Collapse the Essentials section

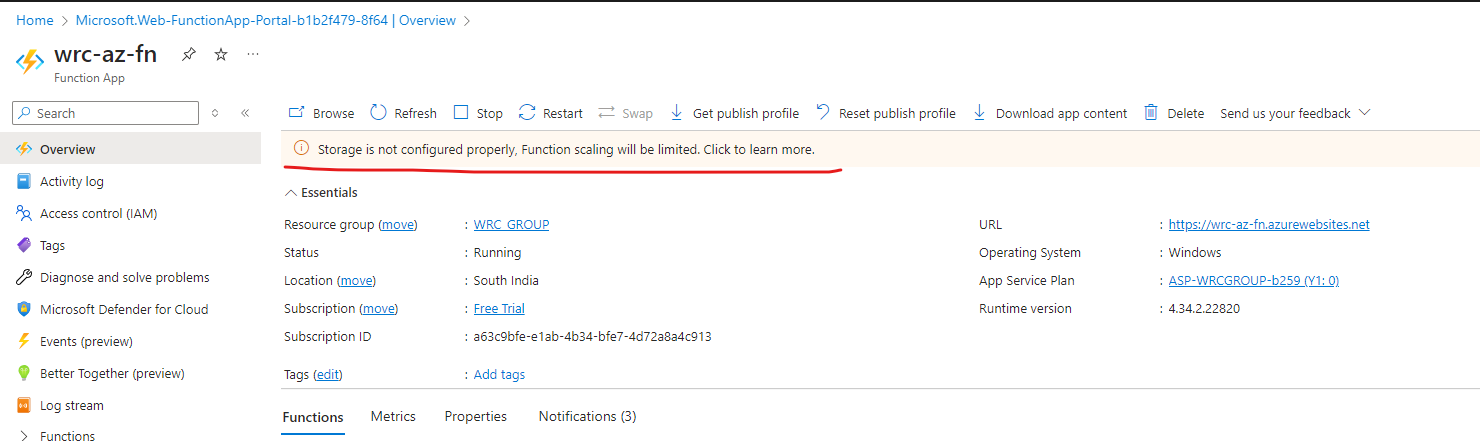(x=321, y=192)
